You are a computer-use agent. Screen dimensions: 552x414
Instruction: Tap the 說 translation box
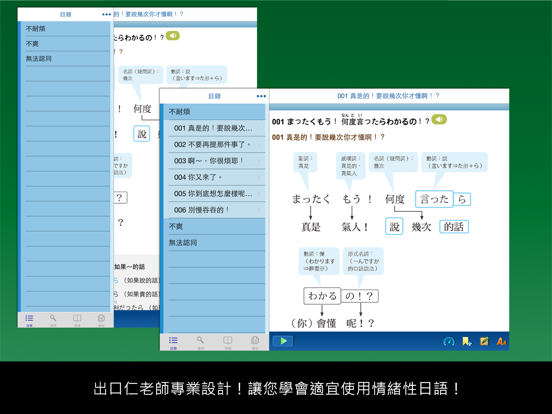point(394,226)
